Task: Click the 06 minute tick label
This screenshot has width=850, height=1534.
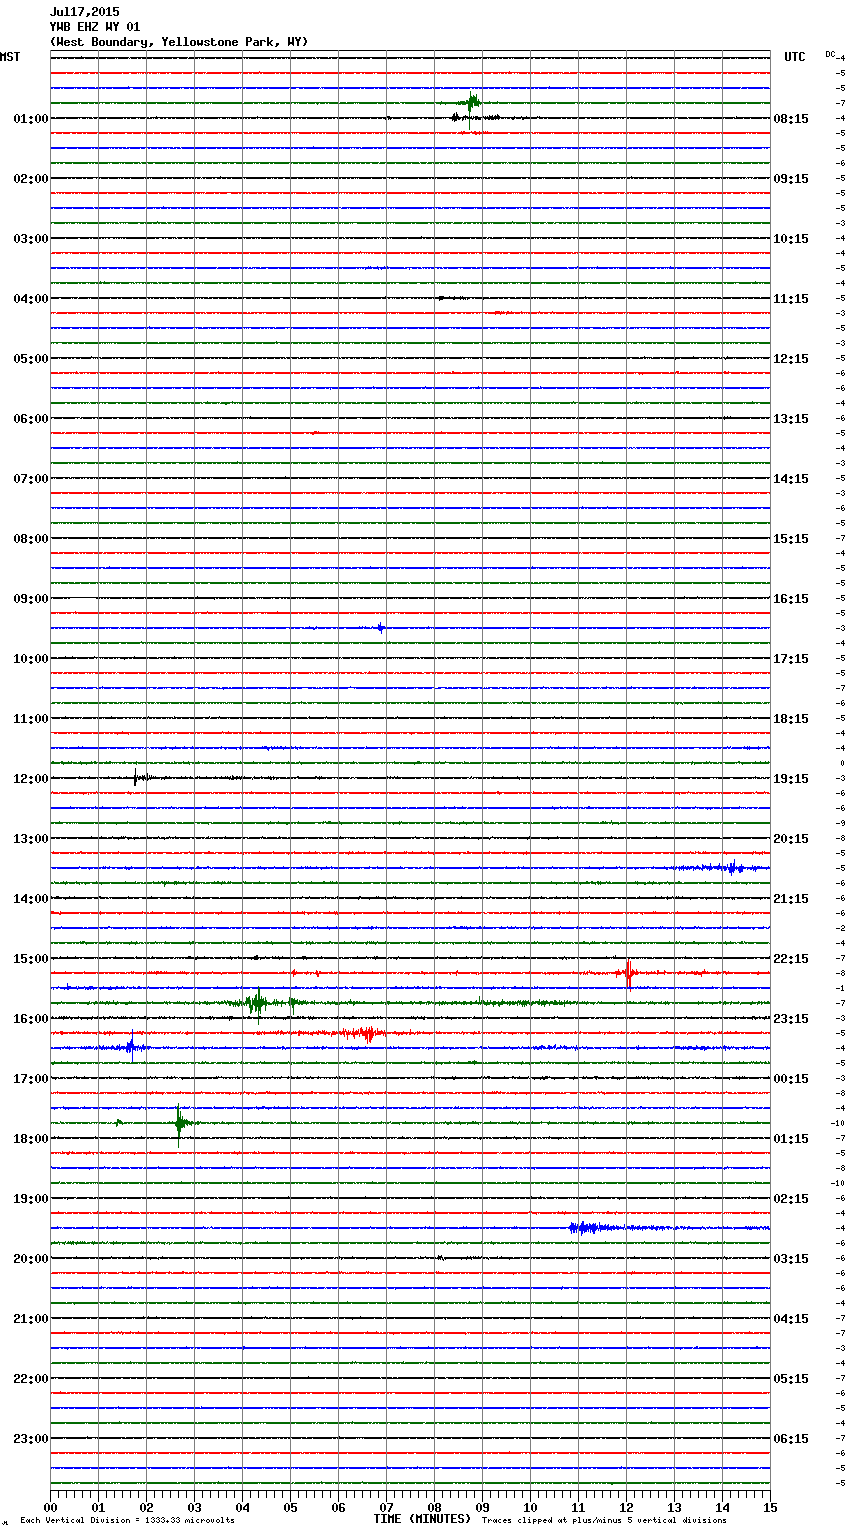Action: (x=338, y=1507)
